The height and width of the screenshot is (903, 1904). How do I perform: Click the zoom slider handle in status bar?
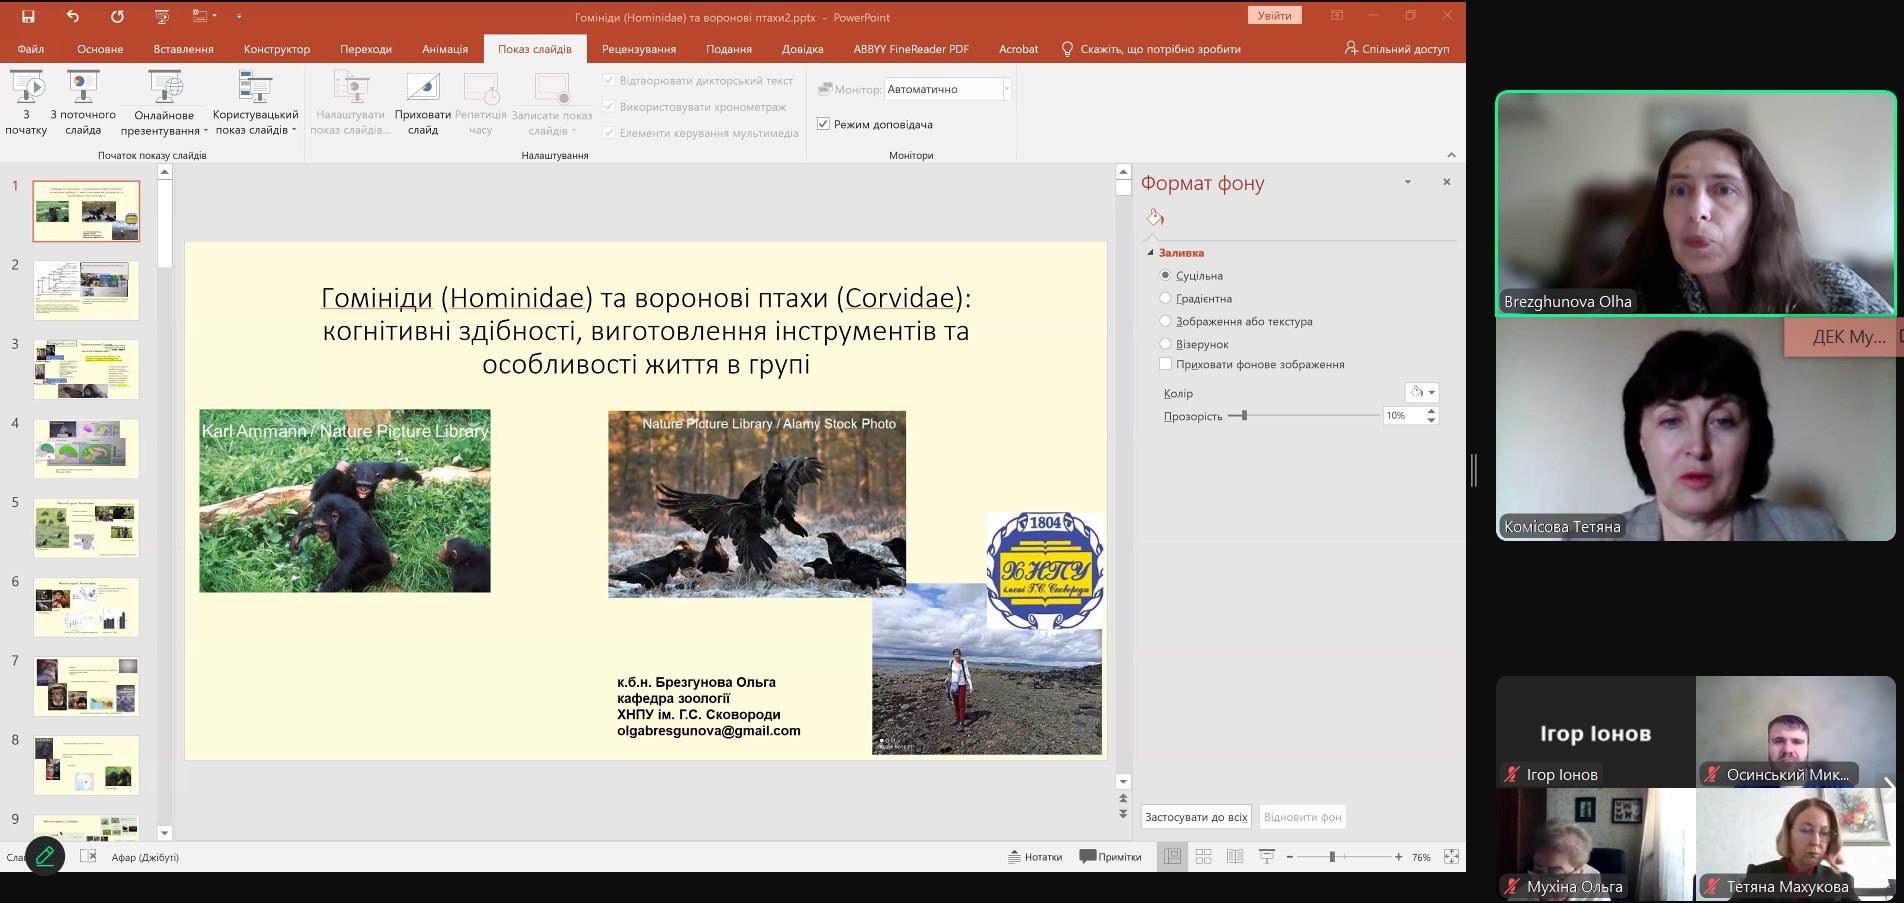tap(1333, 857)
